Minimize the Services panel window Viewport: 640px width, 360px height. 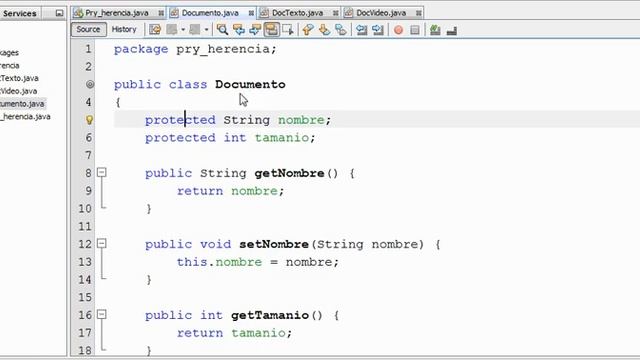(x=60, y=13)
